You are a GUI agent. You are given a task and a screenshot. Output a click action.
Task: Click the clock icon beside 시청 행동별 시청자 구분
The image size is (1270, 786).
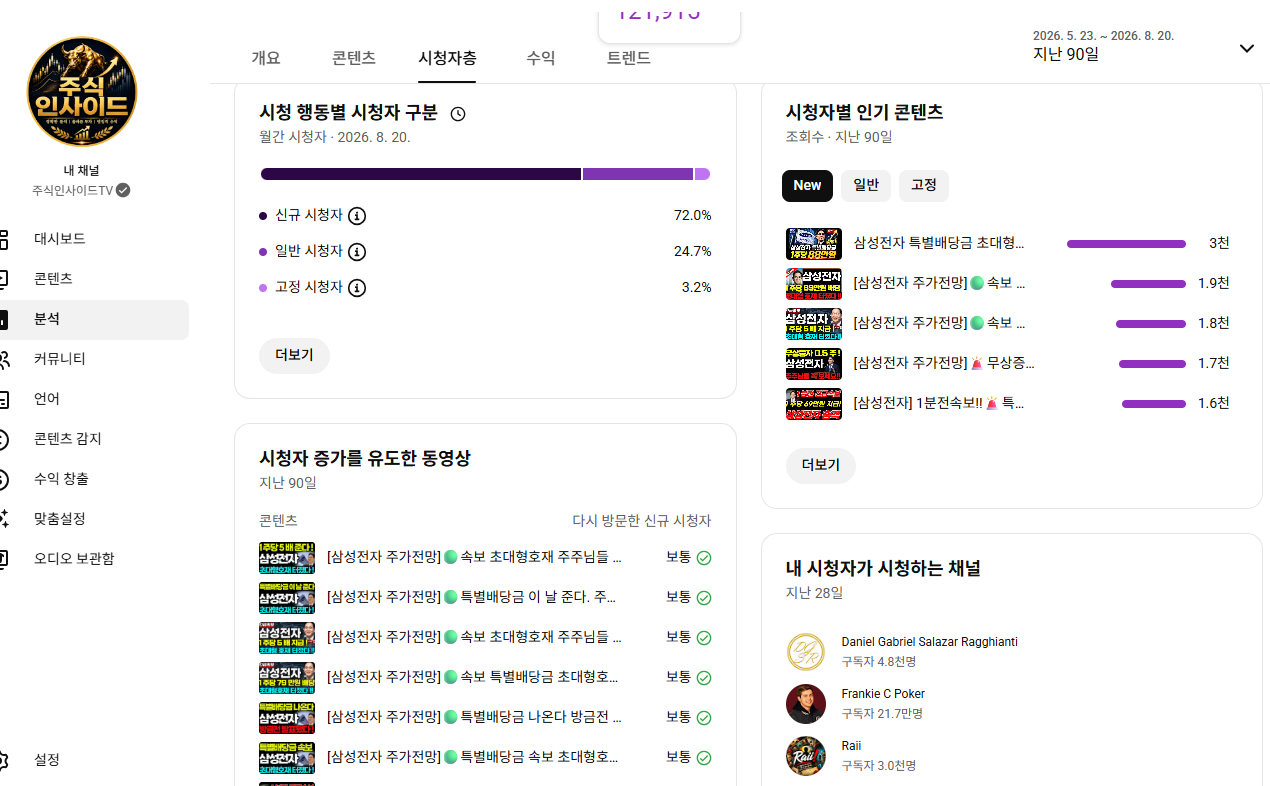click(x=458, y=114)
